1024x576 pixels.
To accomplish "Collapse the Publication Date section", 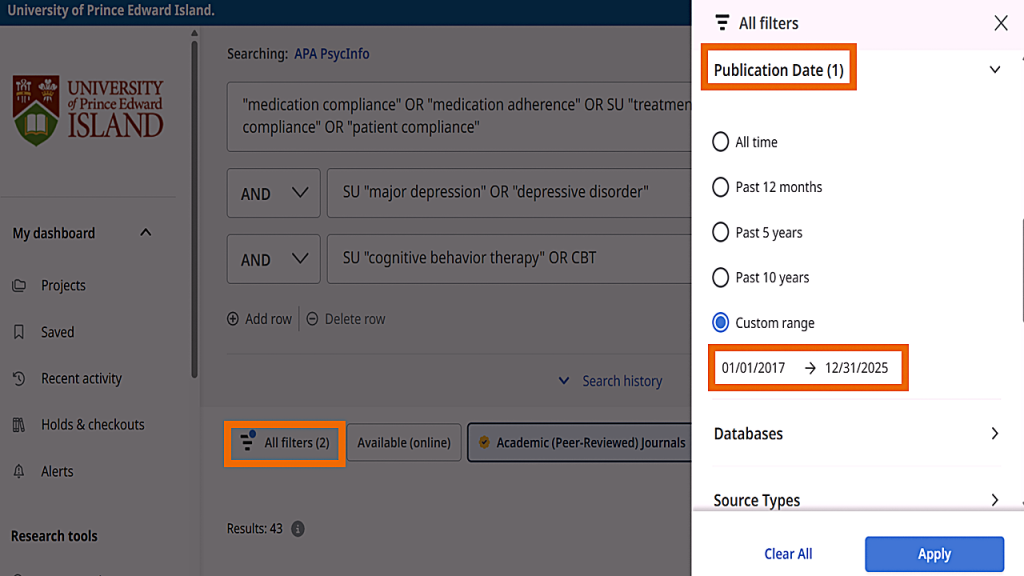I will click(994, 70).
